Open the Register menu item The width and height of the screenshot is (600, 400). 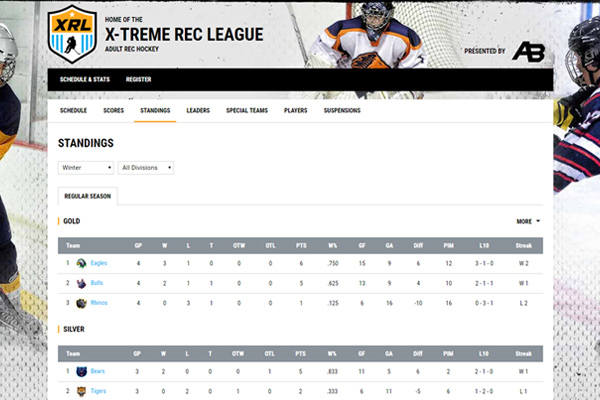click(138, 79)
